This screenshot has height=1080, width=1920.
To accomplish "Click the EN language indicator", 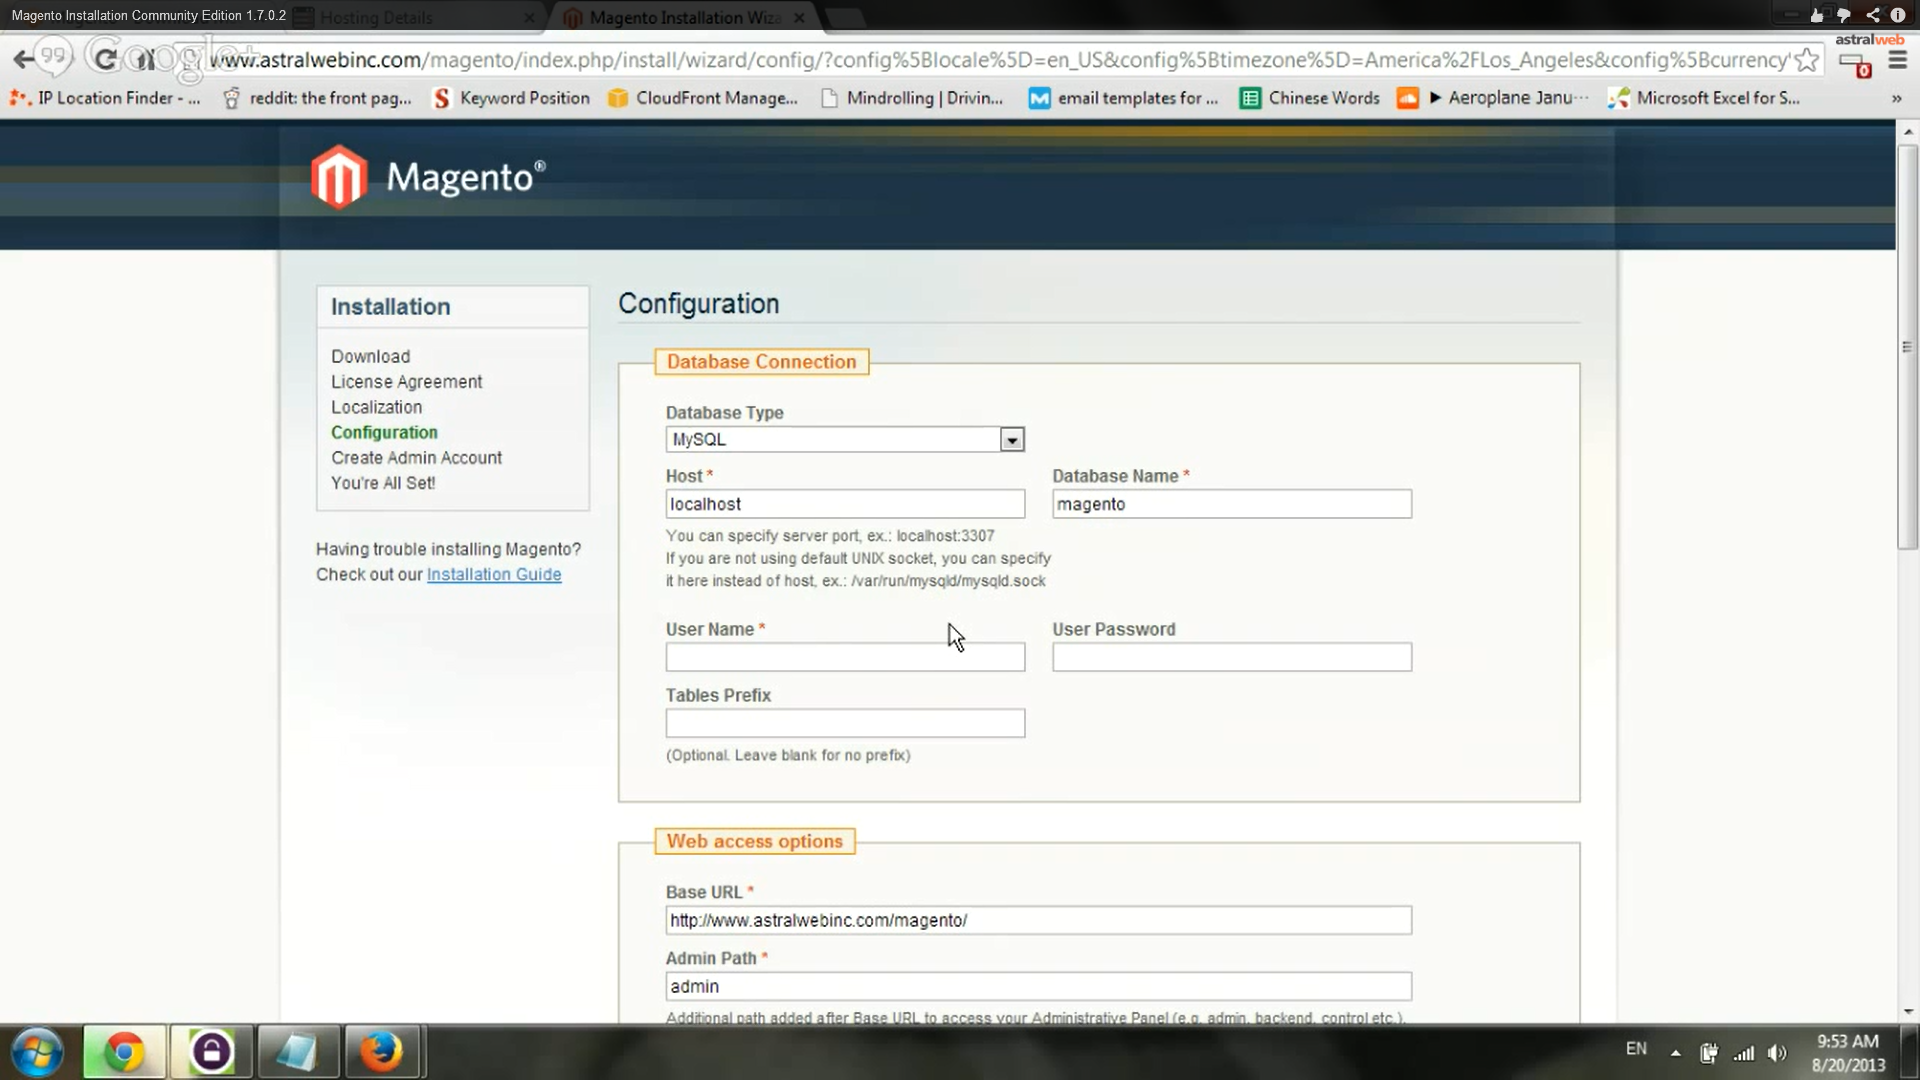I will click(1636, 1049).
